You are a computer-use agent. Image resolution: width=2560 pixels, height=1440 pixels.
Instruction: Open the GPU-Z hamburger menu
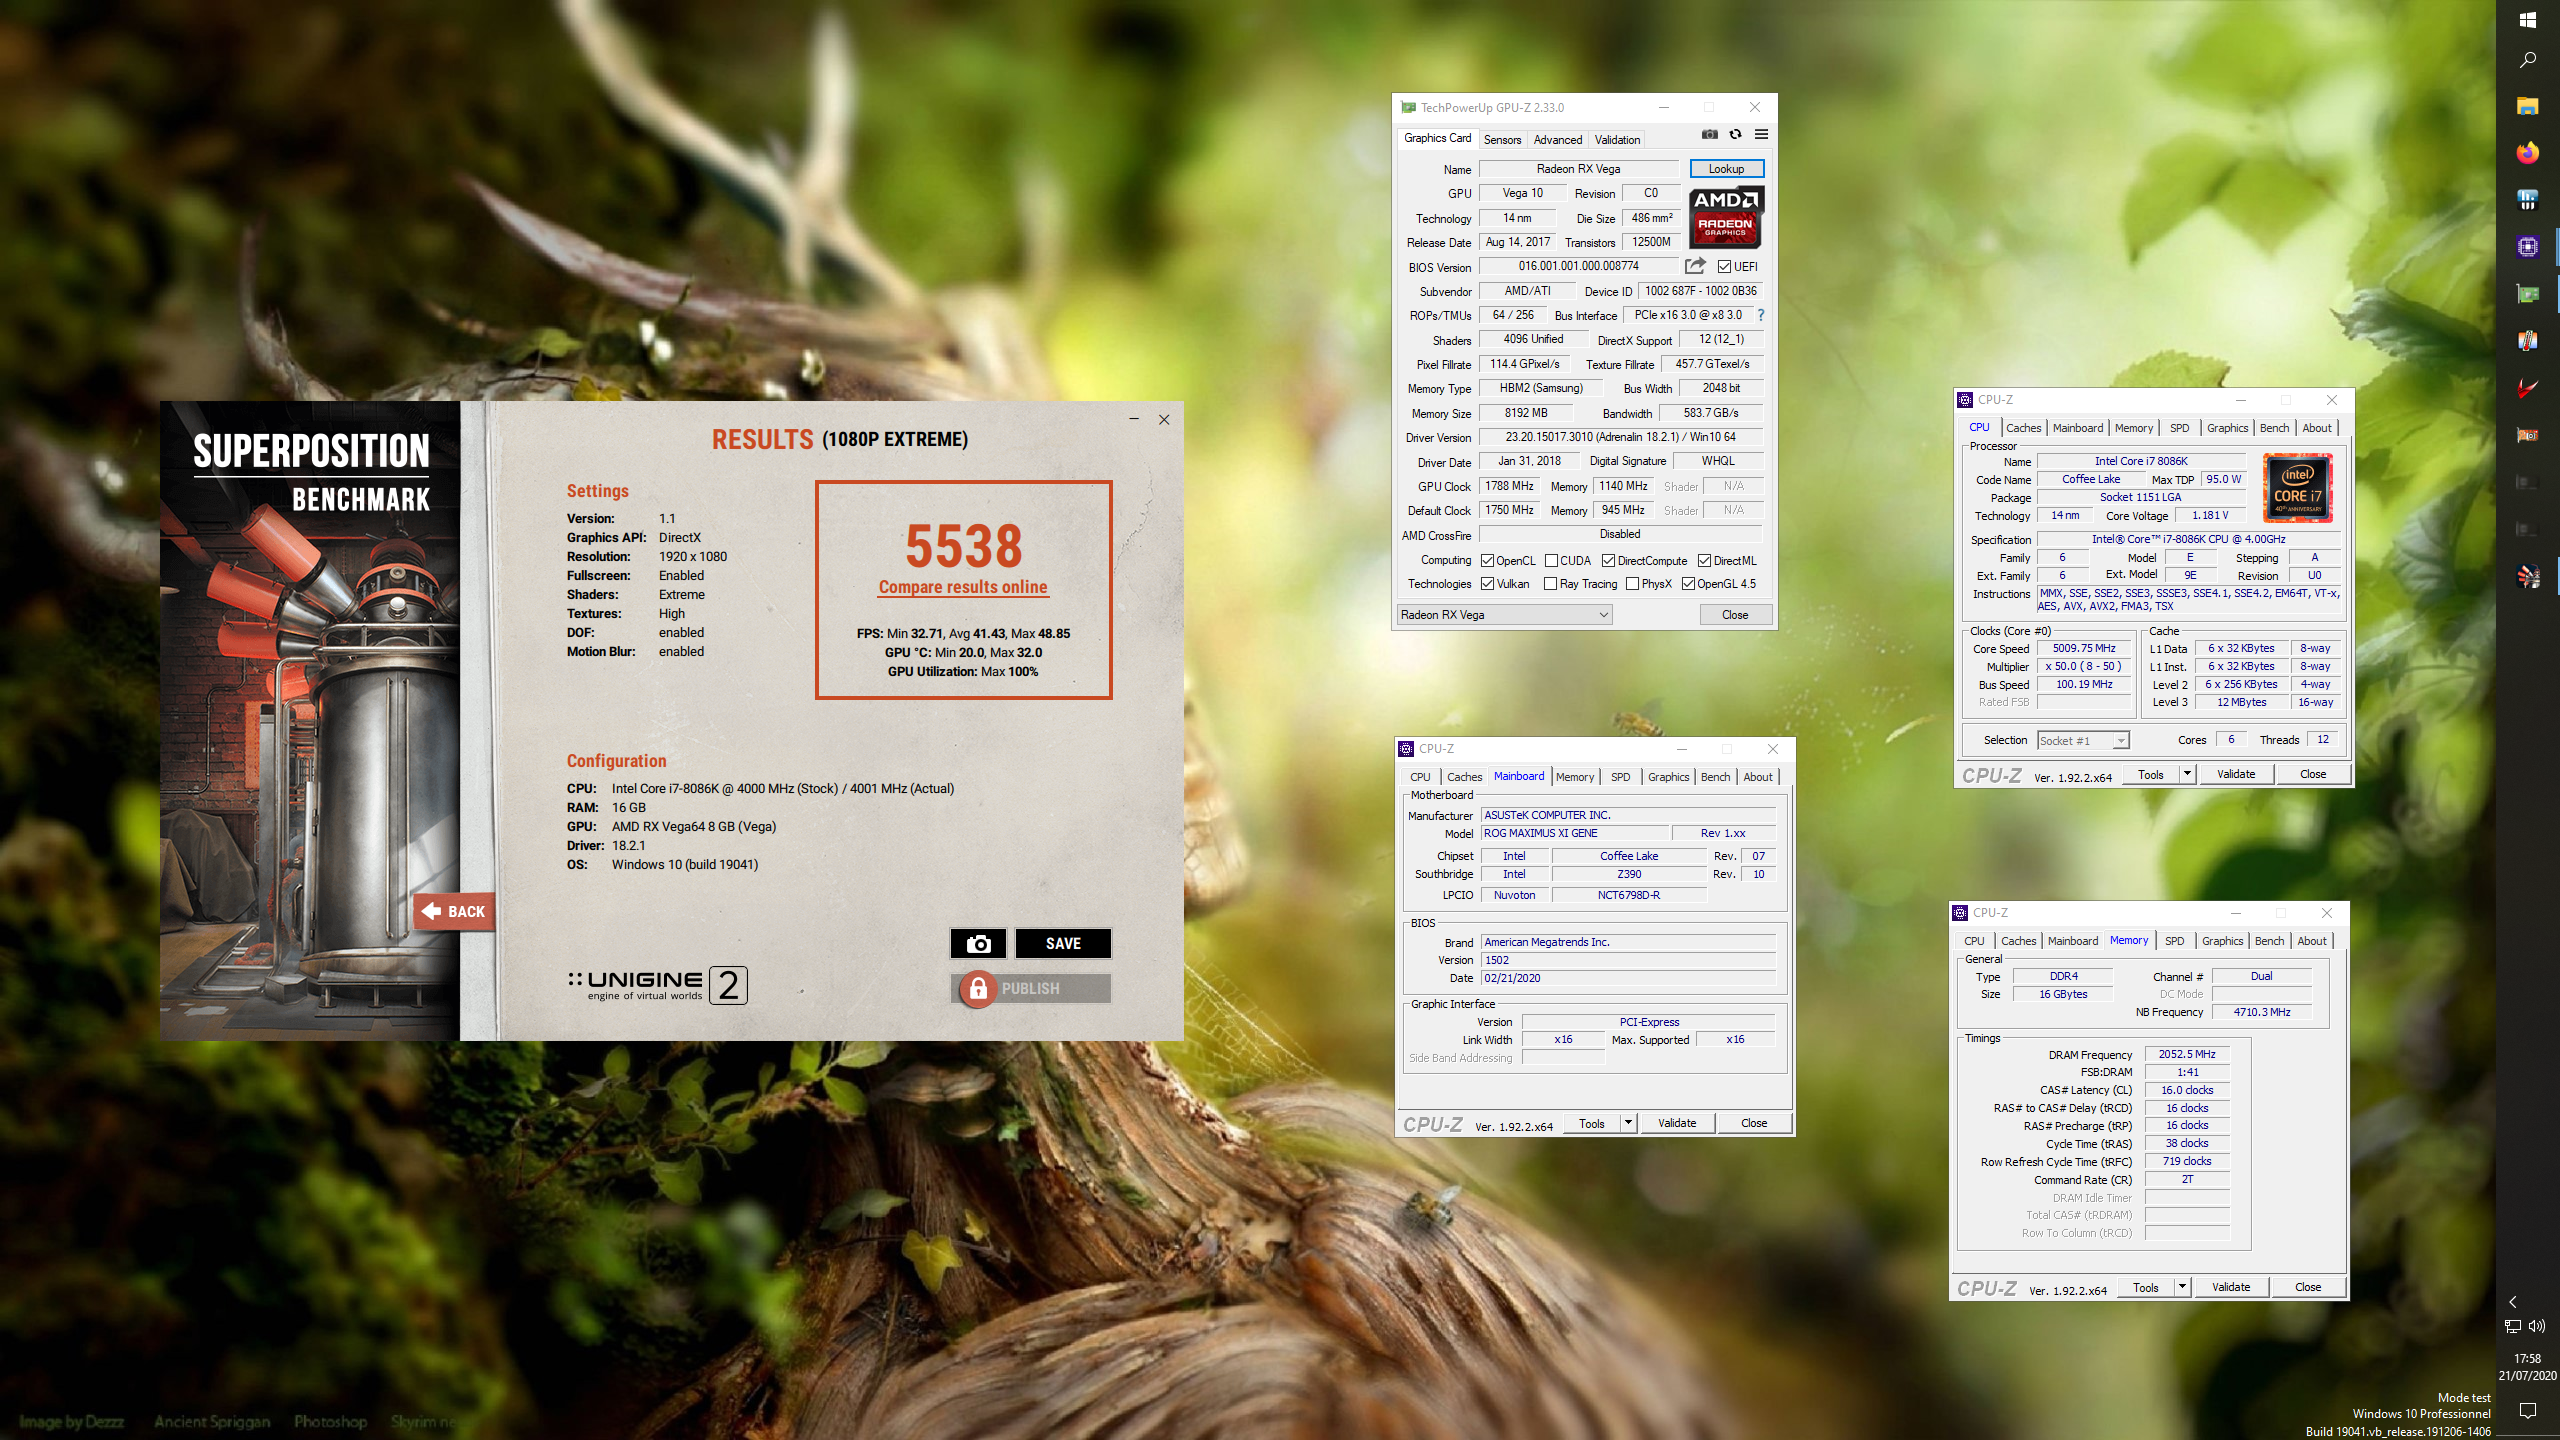coord(1761,135)
